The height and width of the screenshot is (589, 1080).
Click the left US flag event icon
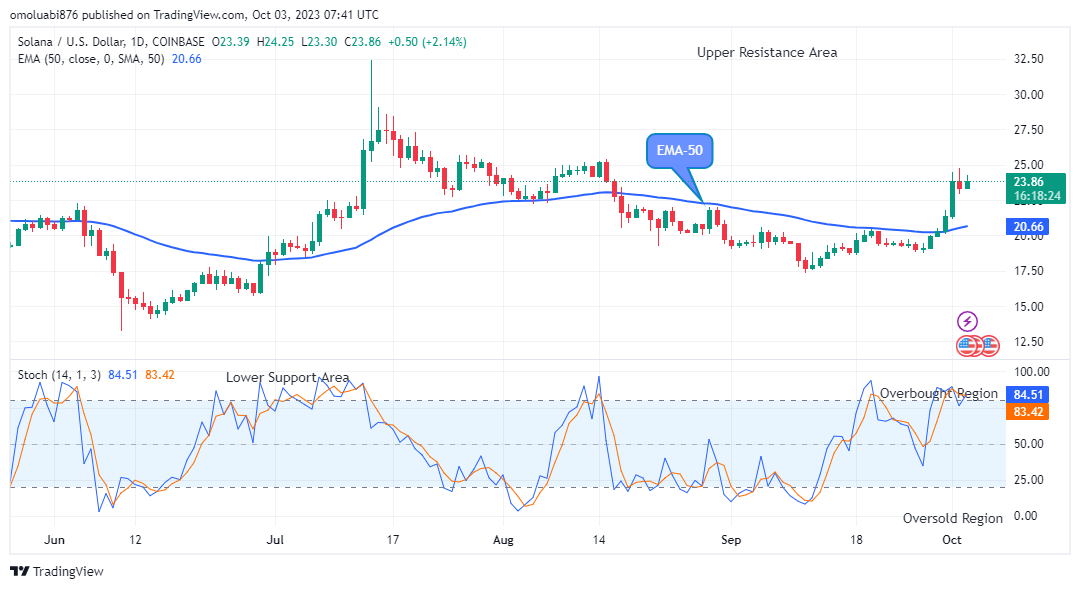coord(967,345)
